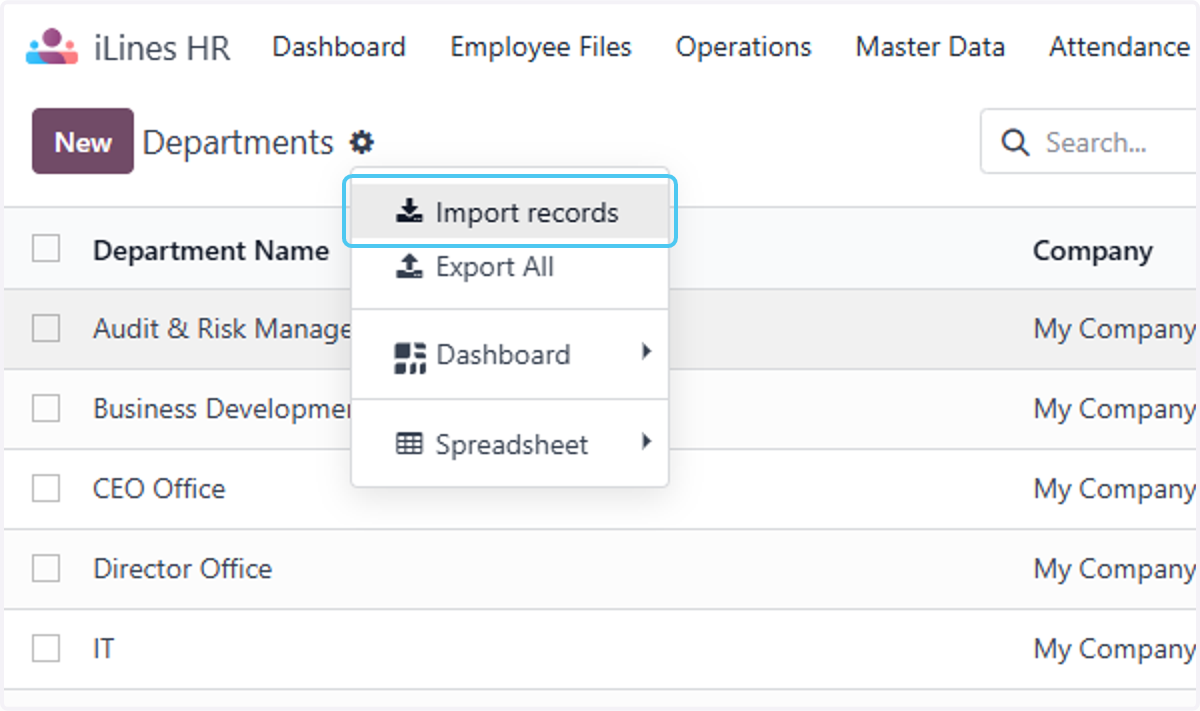Screen dimensions: 1200x711
Task: Click the iLines HR app title
Action: pyautogui.click(x=162, y=48)
